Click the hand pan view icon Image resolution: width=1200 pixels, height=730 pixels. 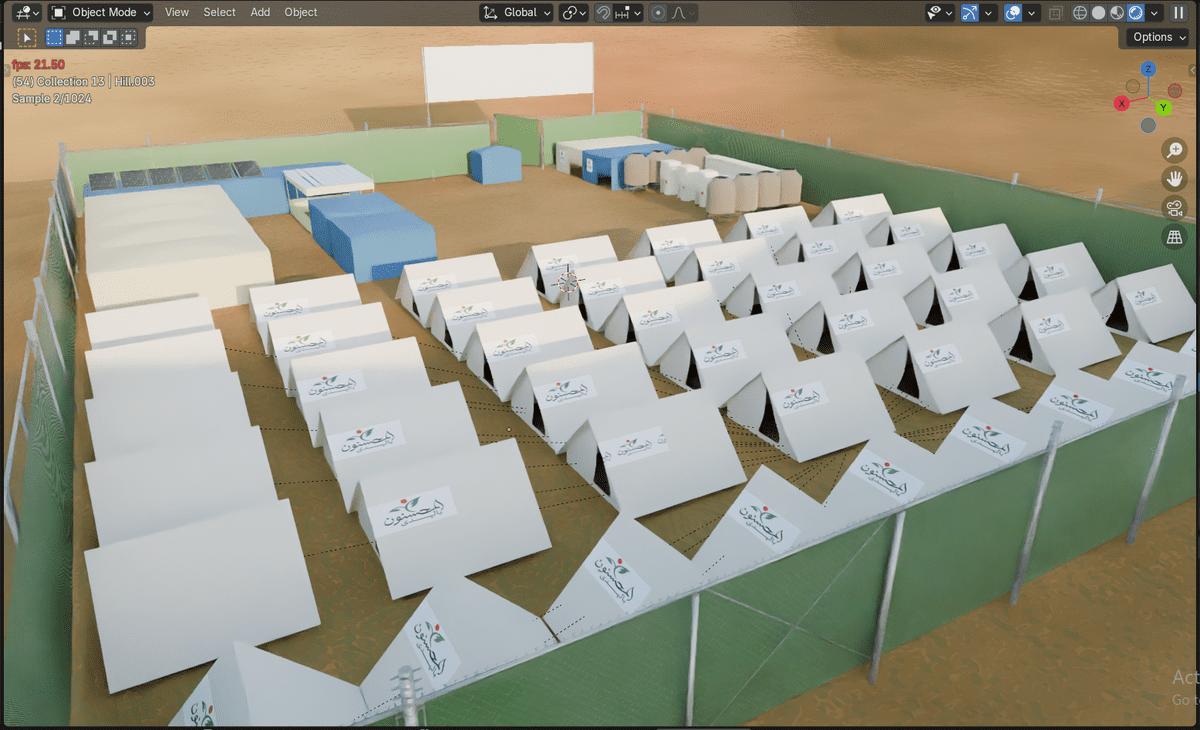click(x=1174, y=179)
